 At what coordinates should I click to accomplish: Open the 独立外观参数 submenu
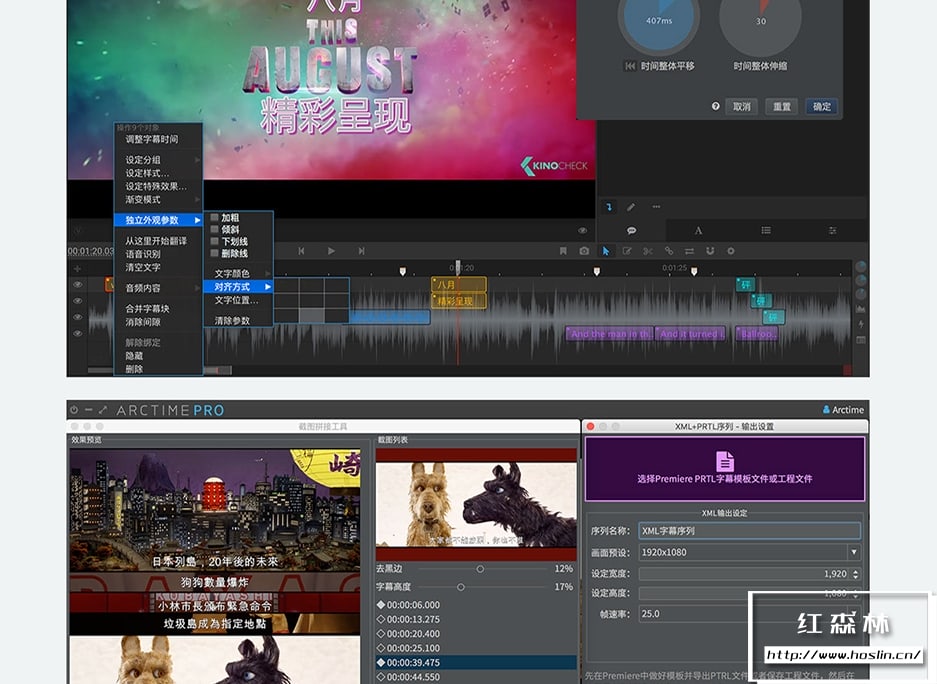pyautogui.click(x=158, y=220)
